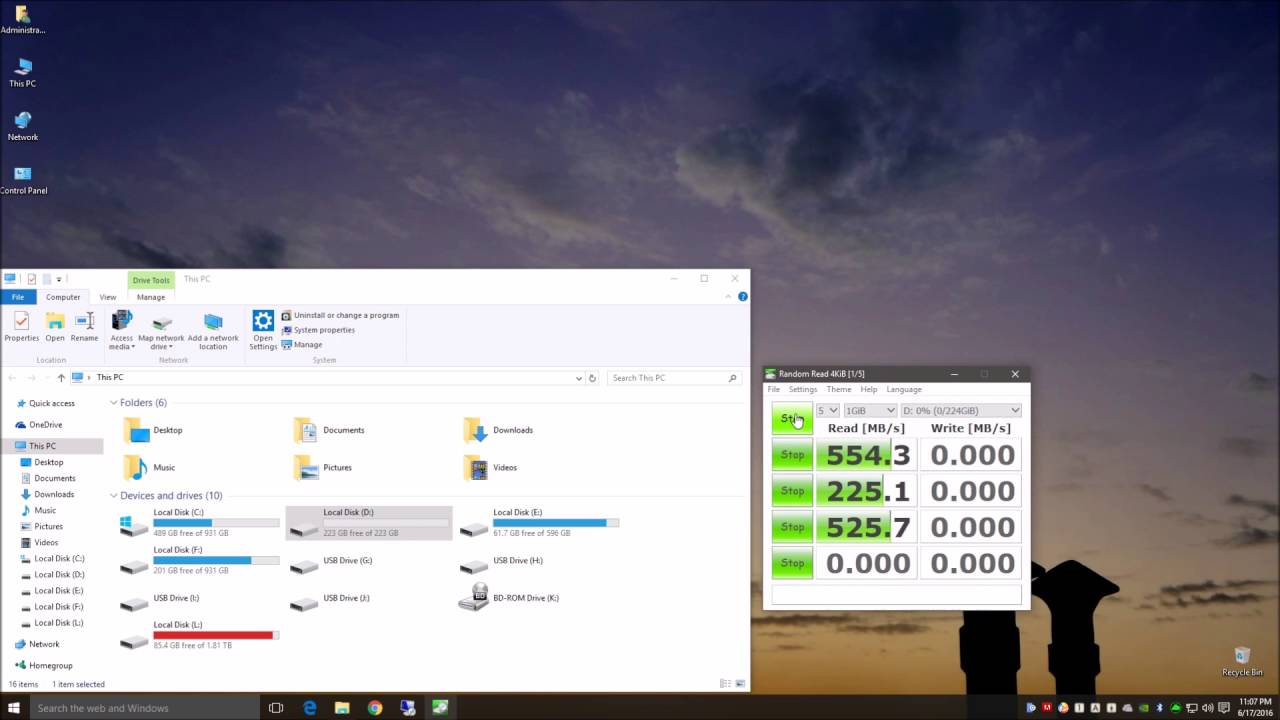
Task: Open CrystalDiskMark Language menu
Action: point(904,389)
